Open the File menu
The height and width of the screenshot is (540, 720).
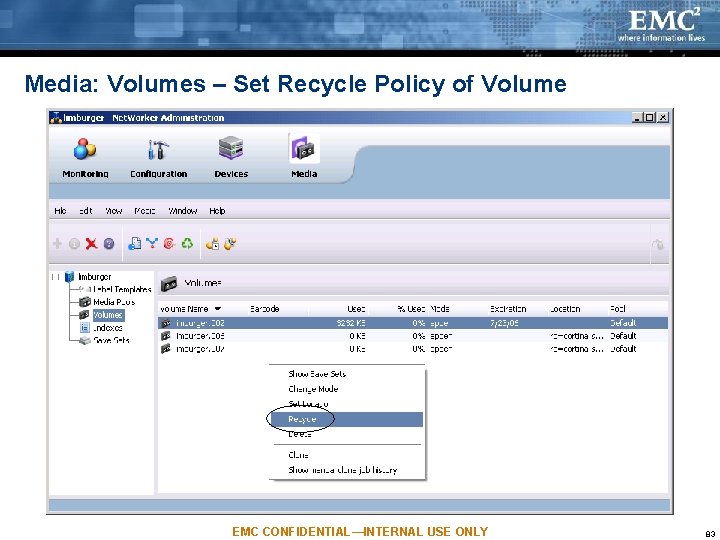(x=60, y=211)
